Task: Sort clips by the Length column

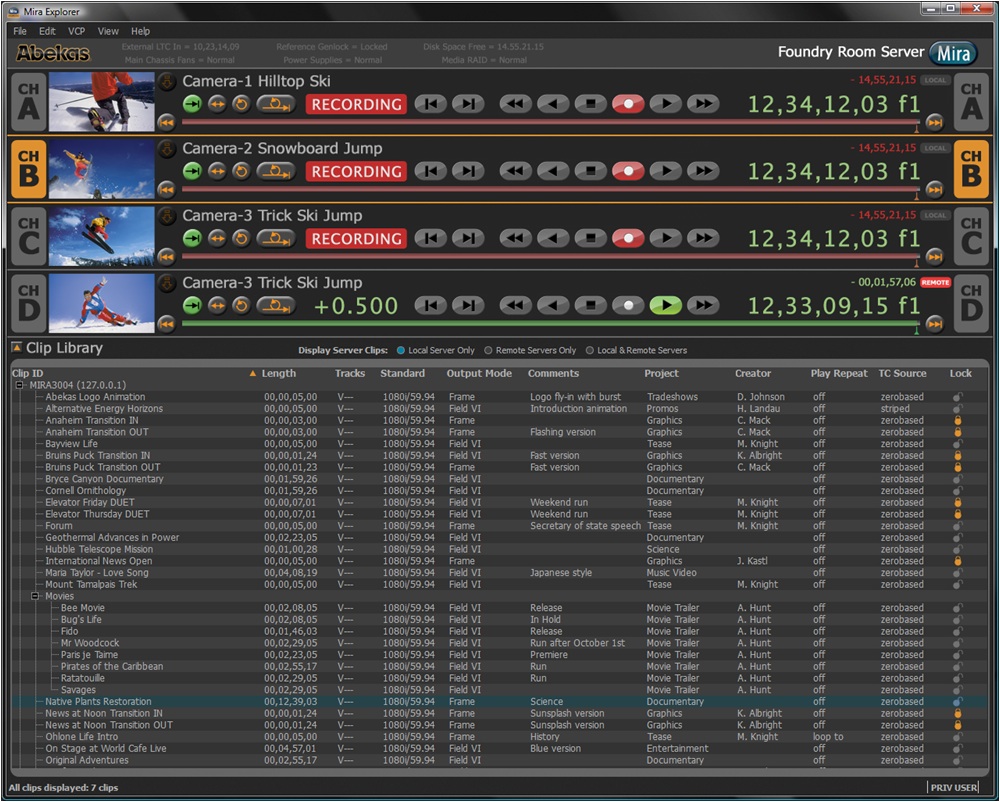Action: [x=279, y=374]
